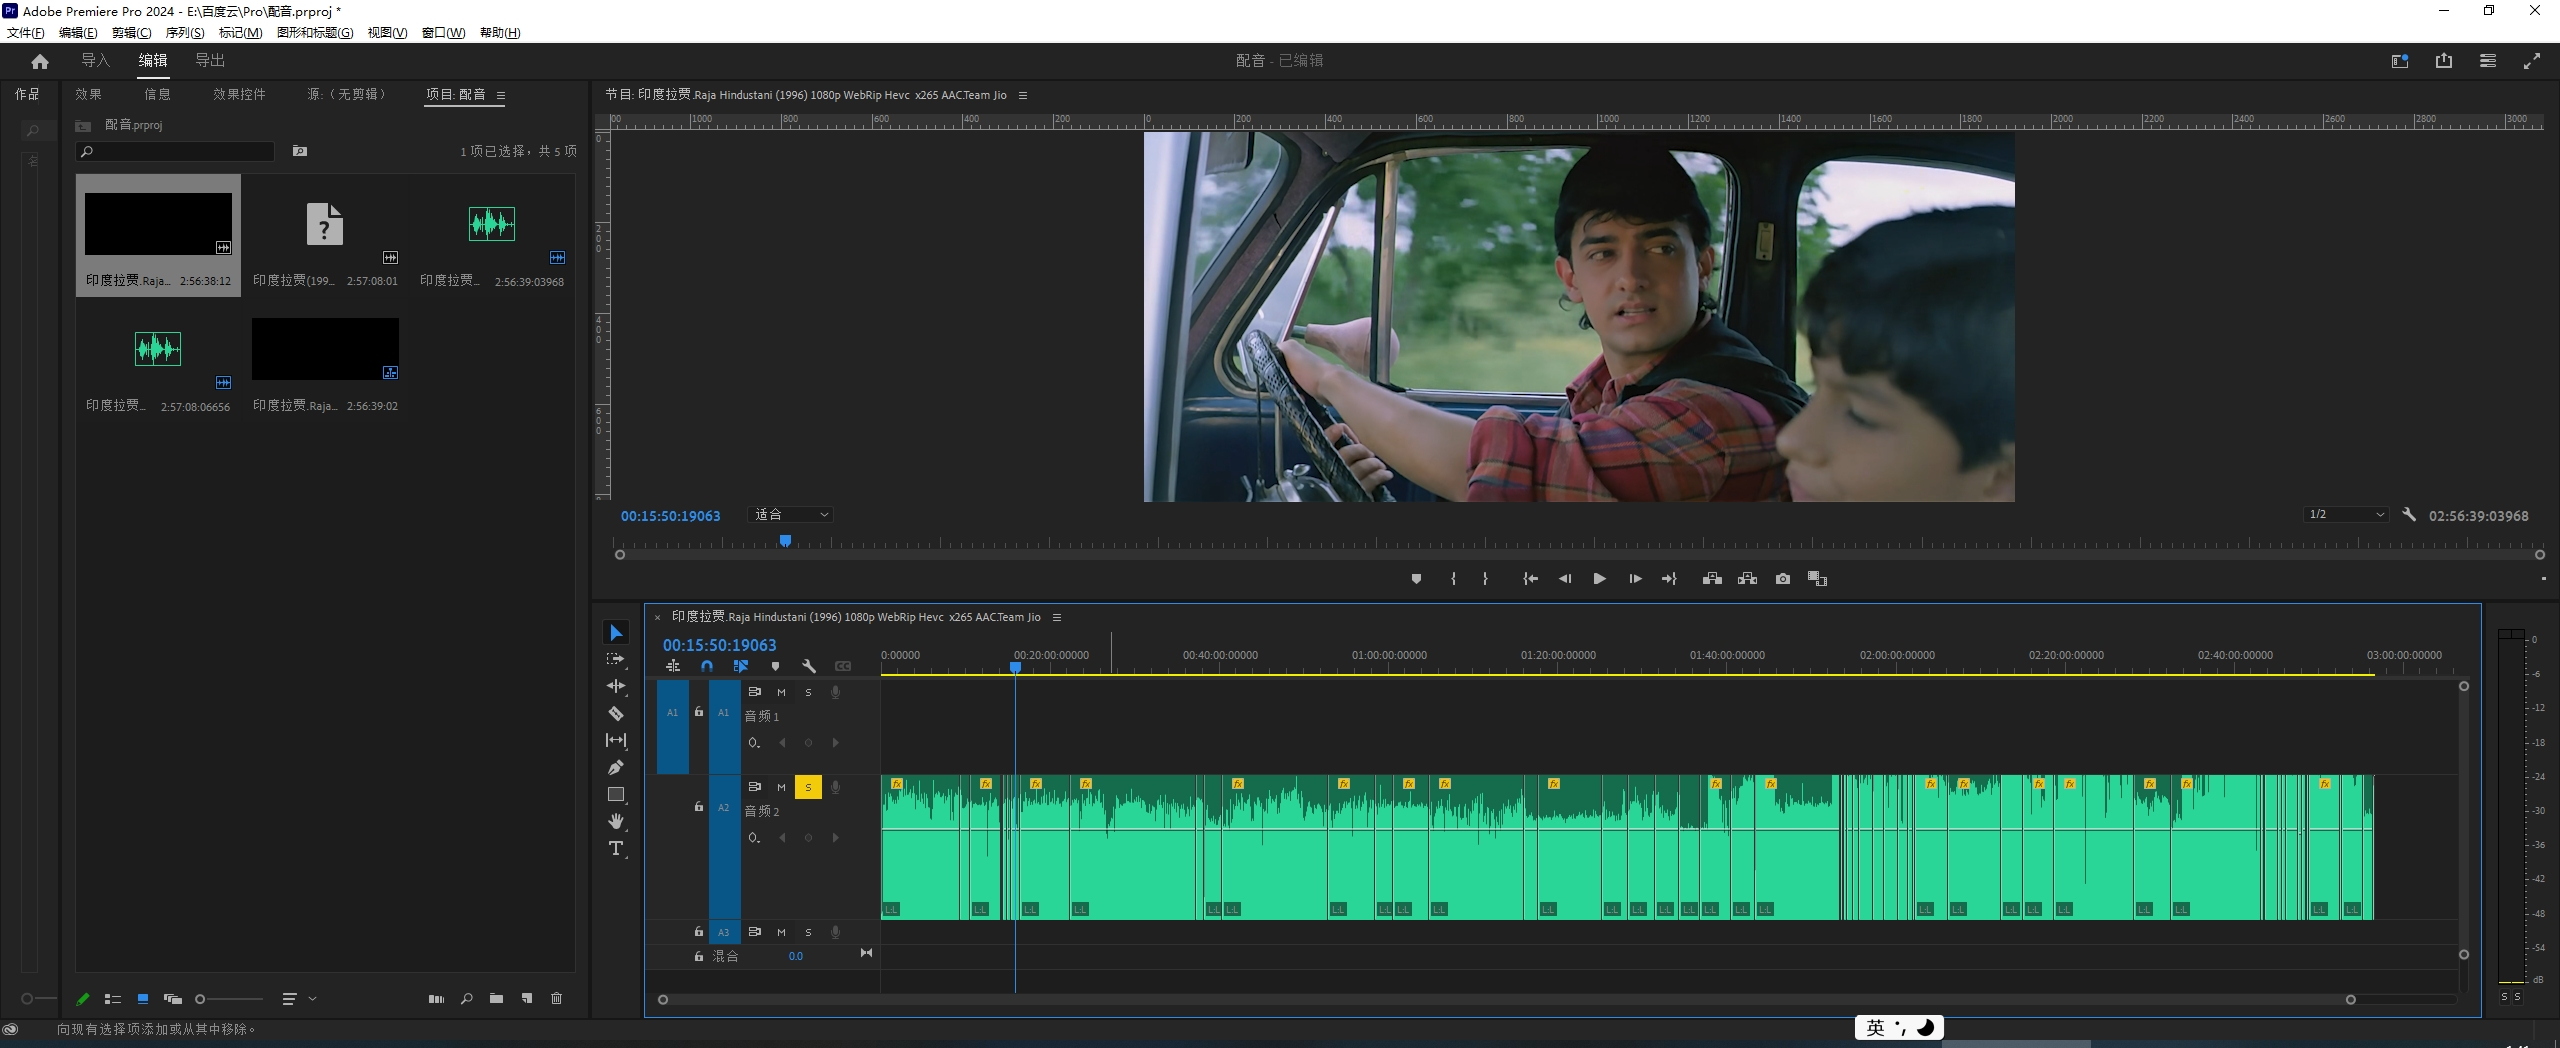Toggle Solo on audio track A2

(808, 787)
